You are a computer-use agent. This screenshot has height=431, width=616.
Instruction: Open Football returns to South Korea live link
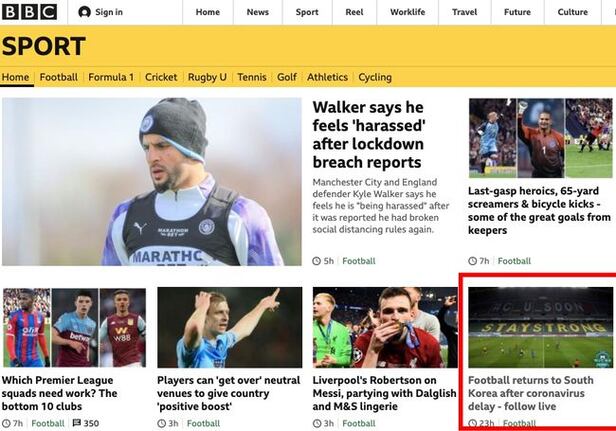pyautogui.click(x=531, y=393)
